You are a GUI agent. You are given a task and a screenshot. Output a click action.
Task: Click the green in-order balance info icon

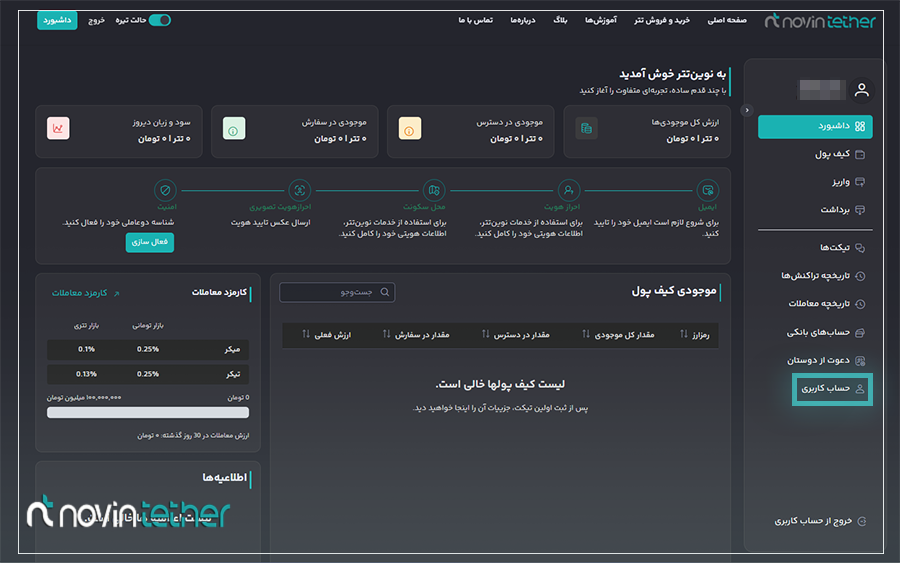[x=234, y=128]
